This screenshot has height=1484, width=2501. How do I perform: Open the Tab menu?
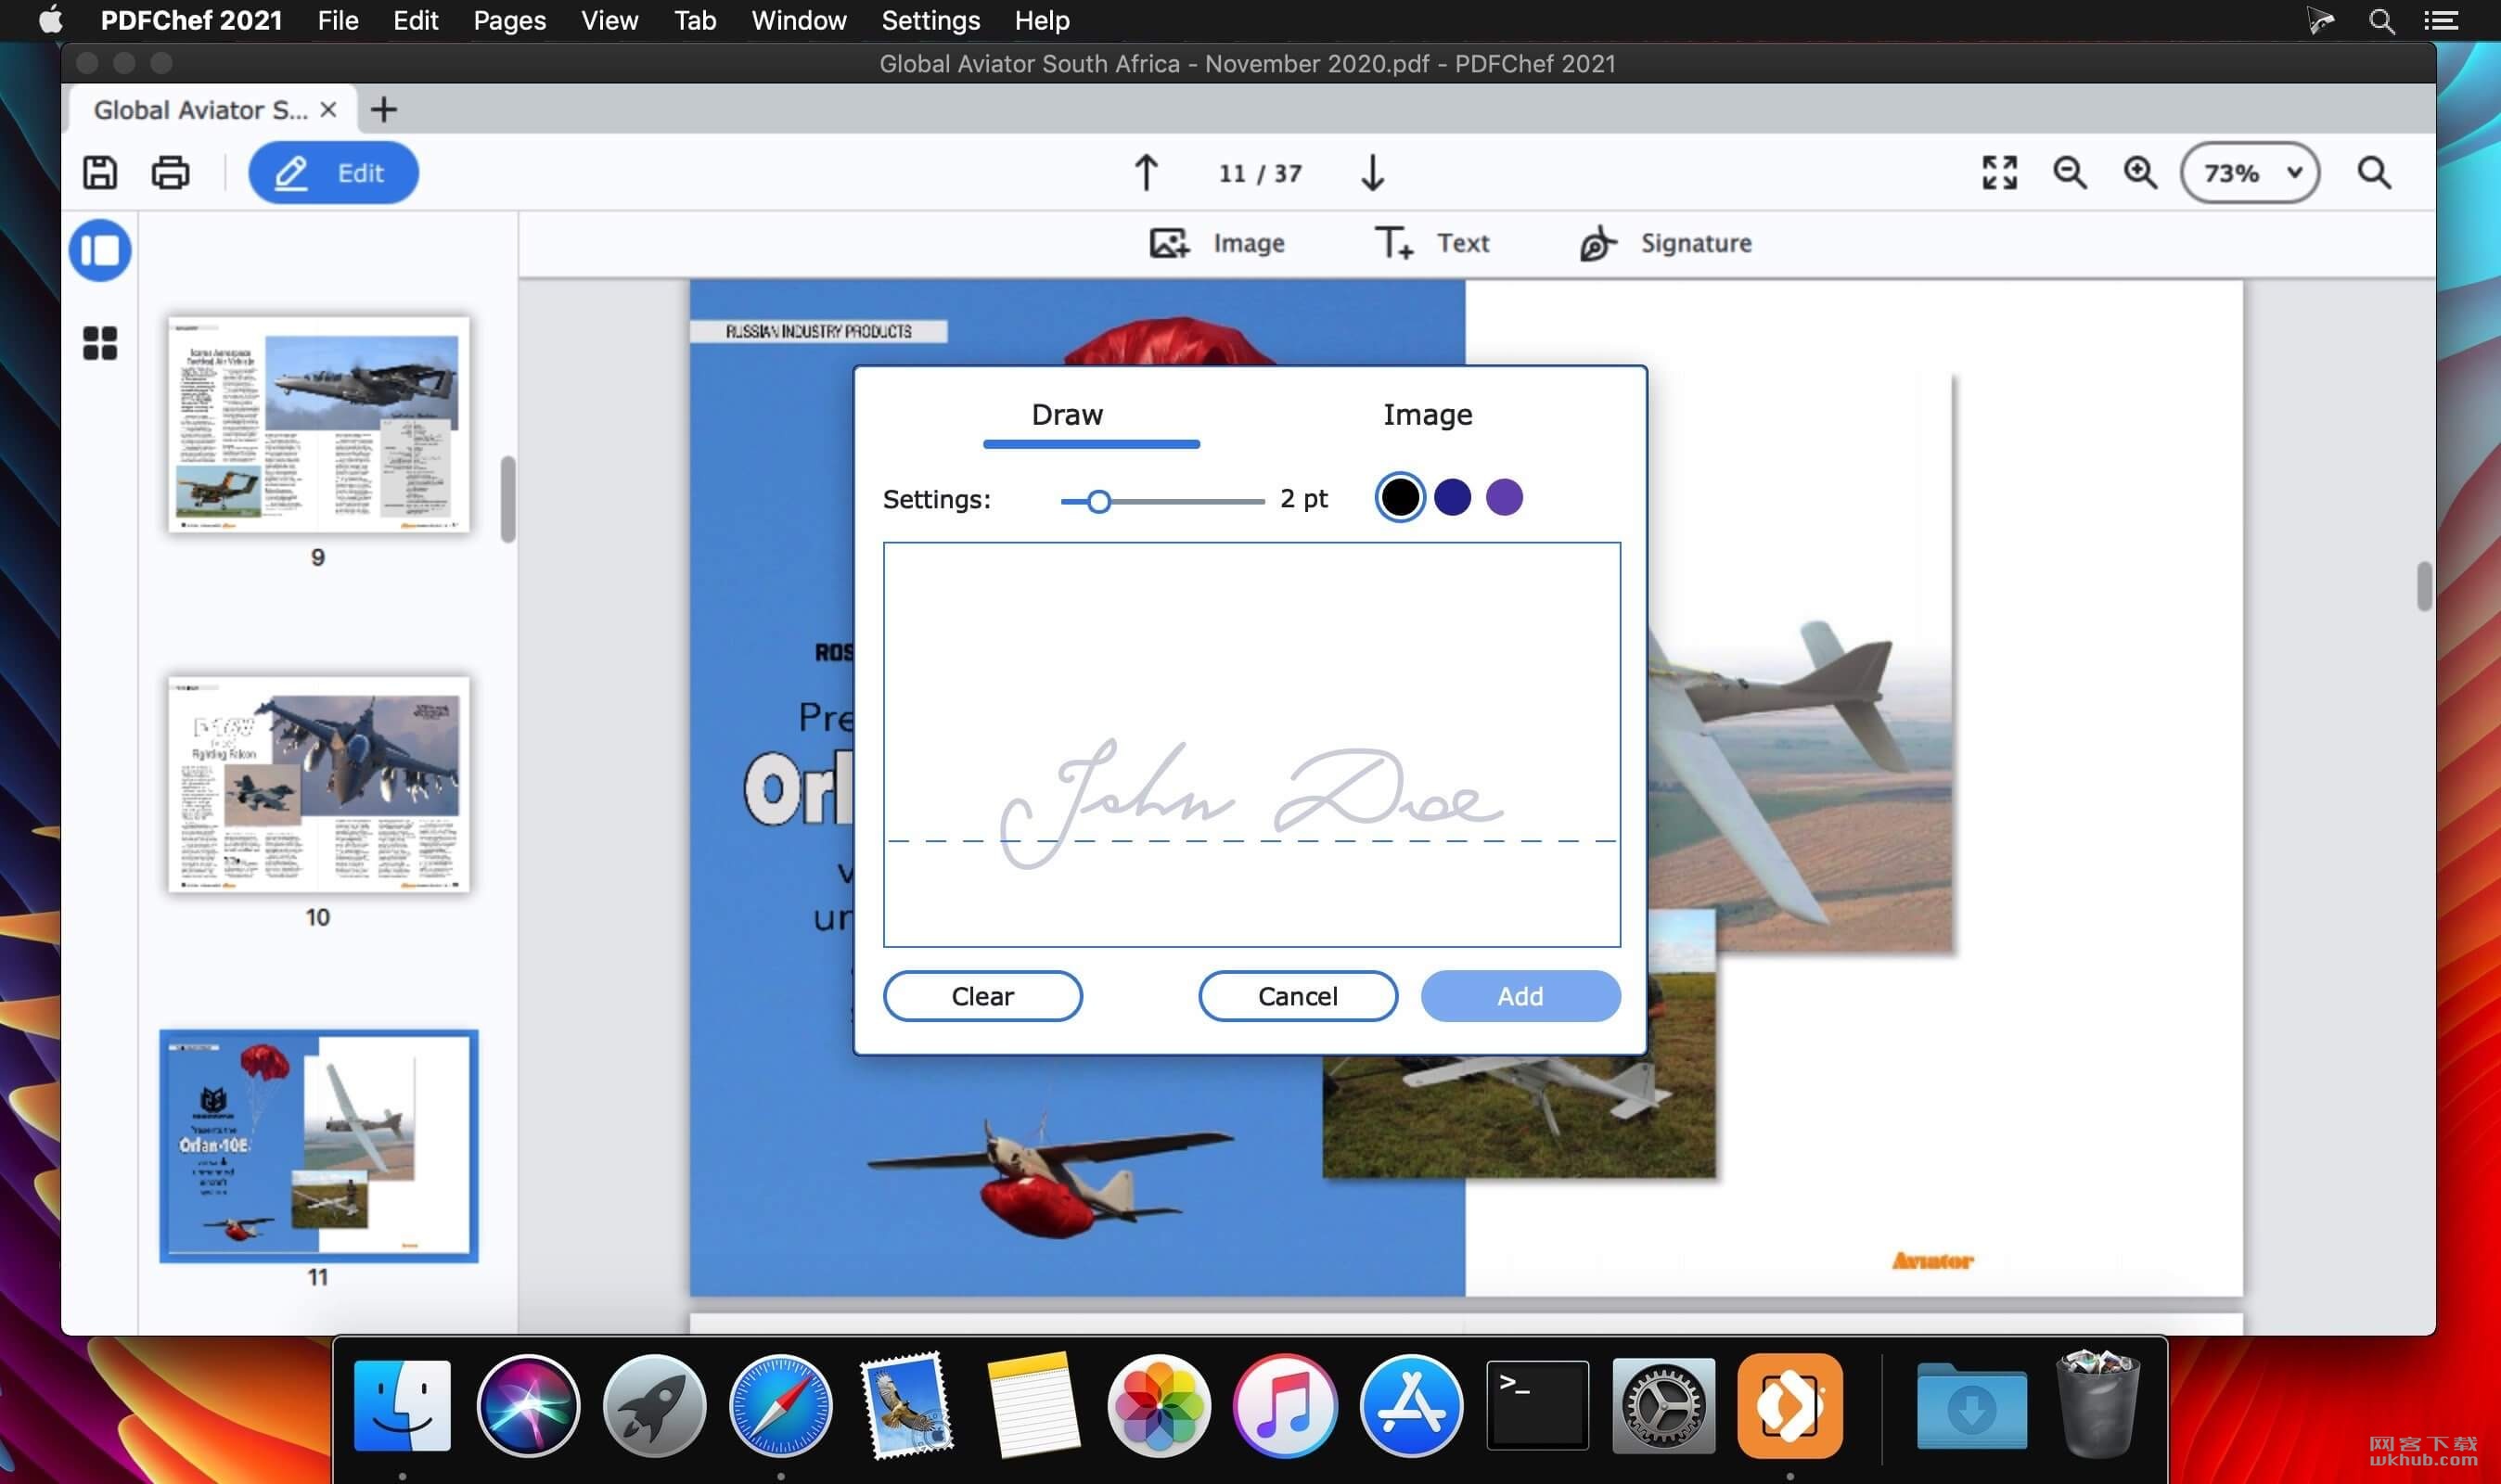coord(695,20)
